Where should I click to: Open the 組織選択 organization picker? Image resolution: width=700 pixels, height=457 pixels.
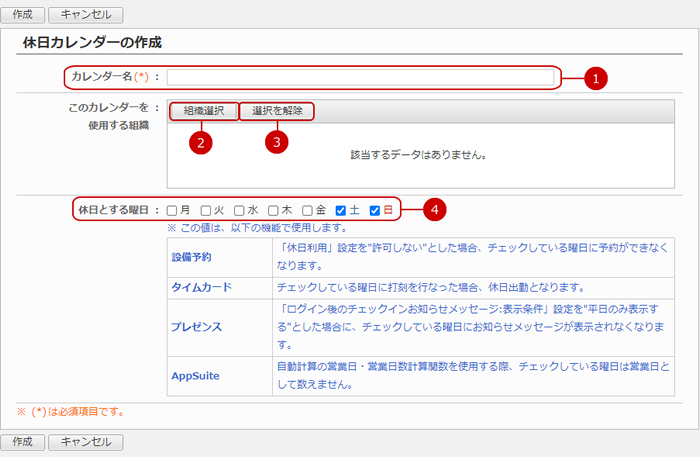pos(204,111)
